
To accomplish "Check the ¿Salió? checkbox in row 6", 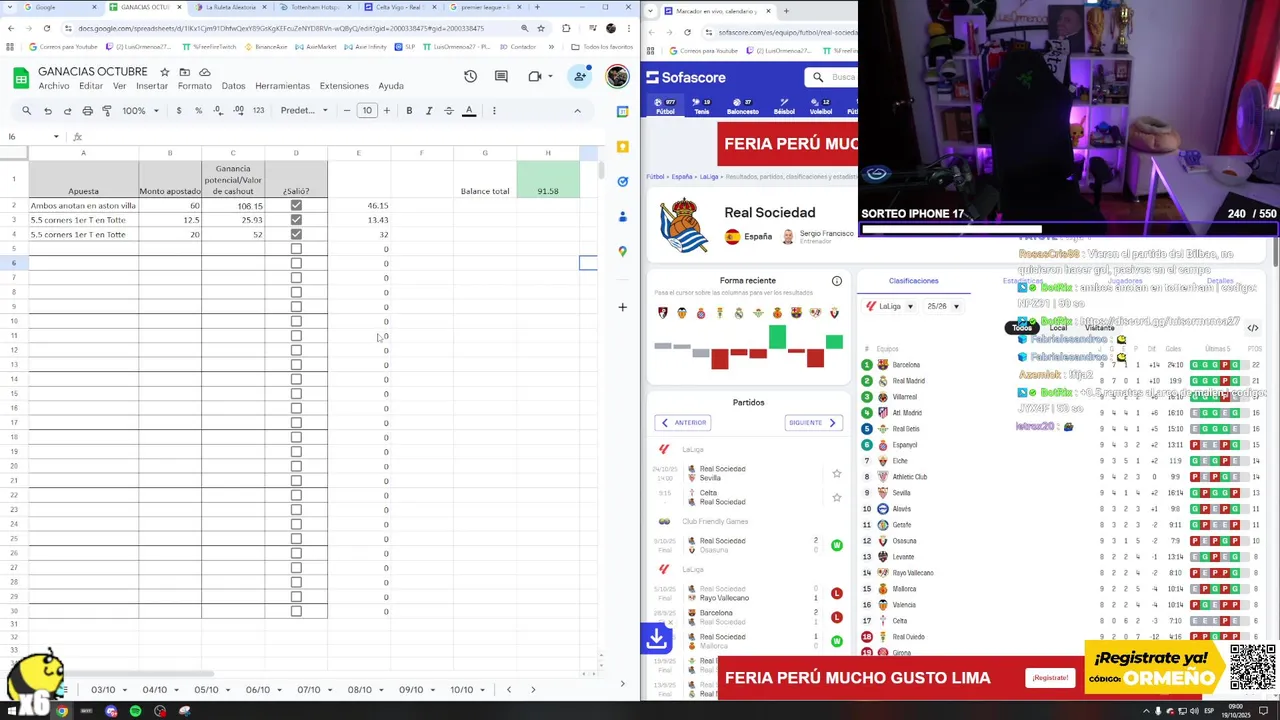I will tap(296, 263).
